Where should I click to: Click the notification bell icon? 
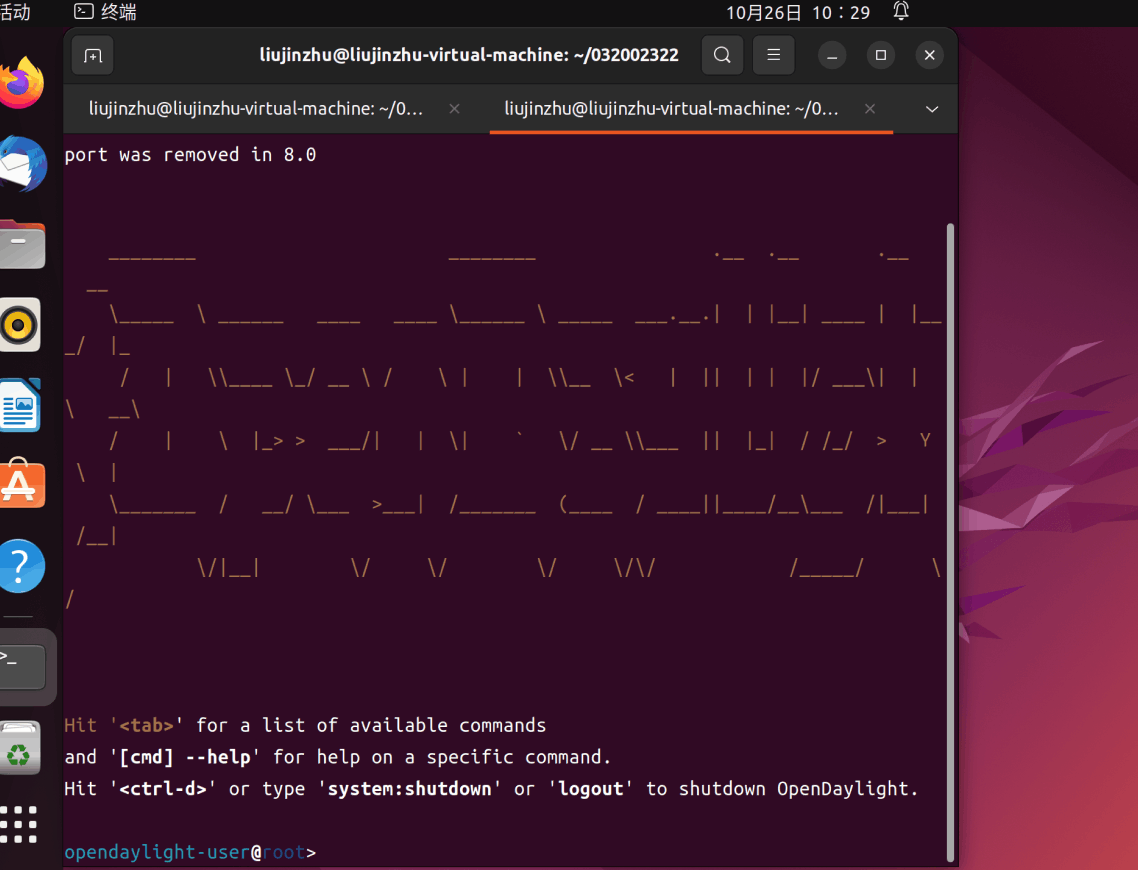tap(901, 11)
